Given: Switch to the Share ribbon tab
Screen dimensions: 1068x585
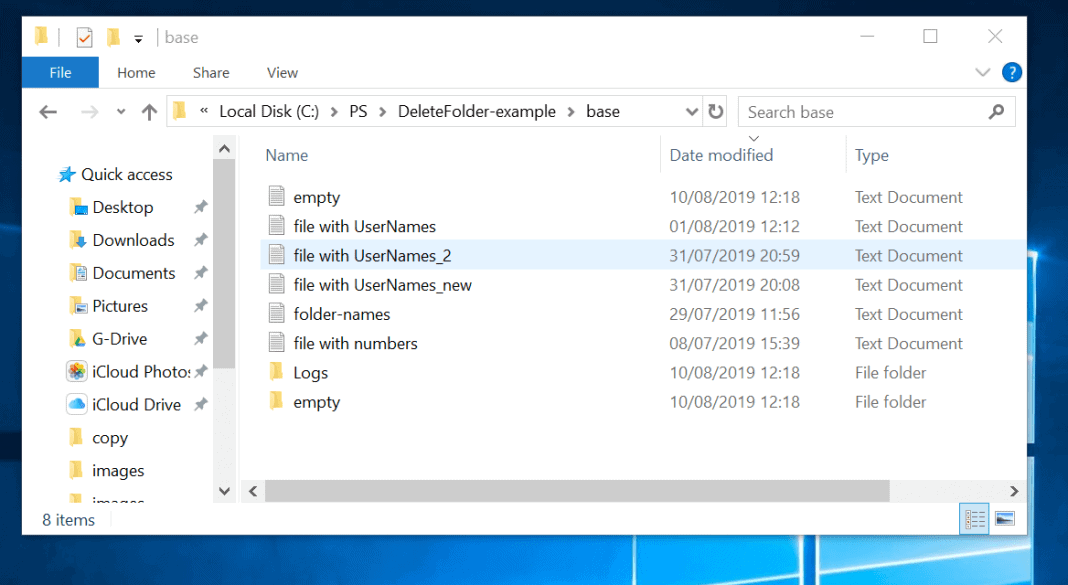Looking at the screenshot, I should click(x=211, y=72).
